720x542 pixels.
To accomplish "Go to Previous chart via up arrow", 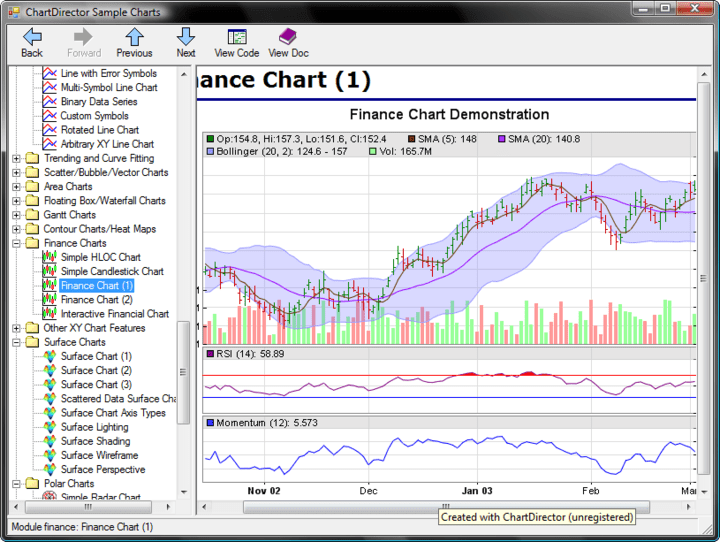I will tap(135, 36).
